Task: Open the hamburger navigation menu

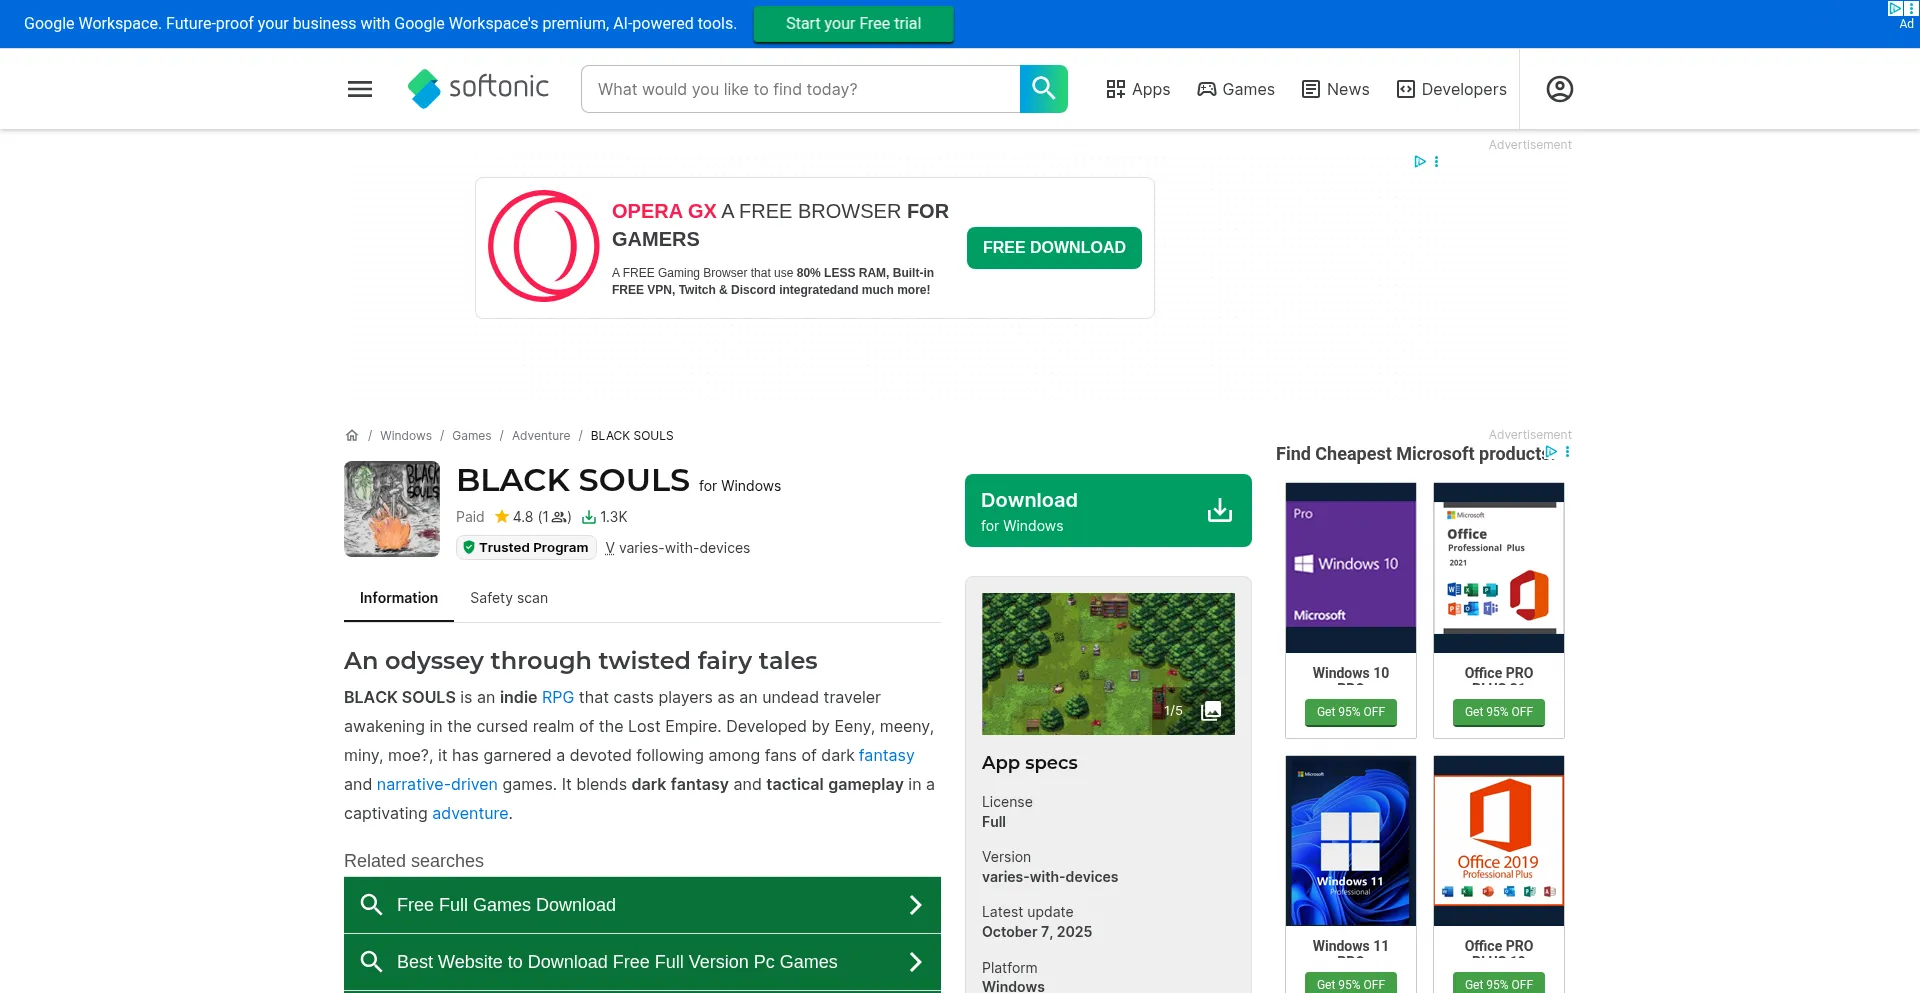Action: (x=359, y=89)
